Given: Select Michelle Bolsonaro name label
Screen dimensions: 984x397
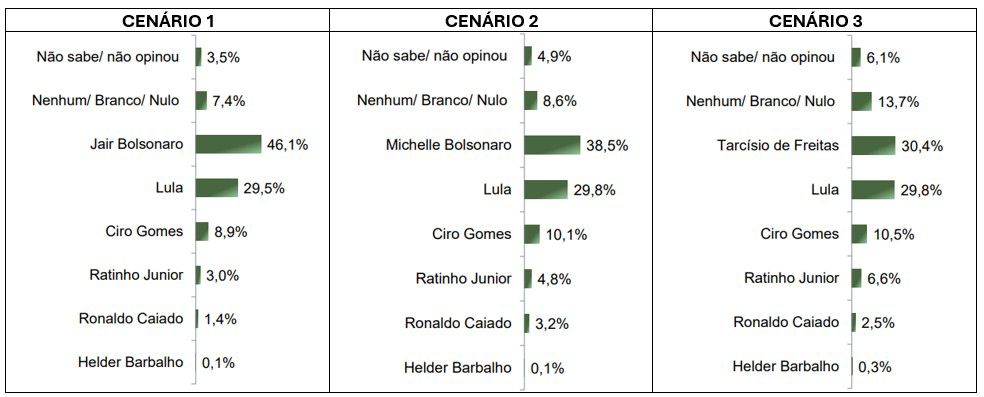Looking at the screenshot, I should 449,145.
